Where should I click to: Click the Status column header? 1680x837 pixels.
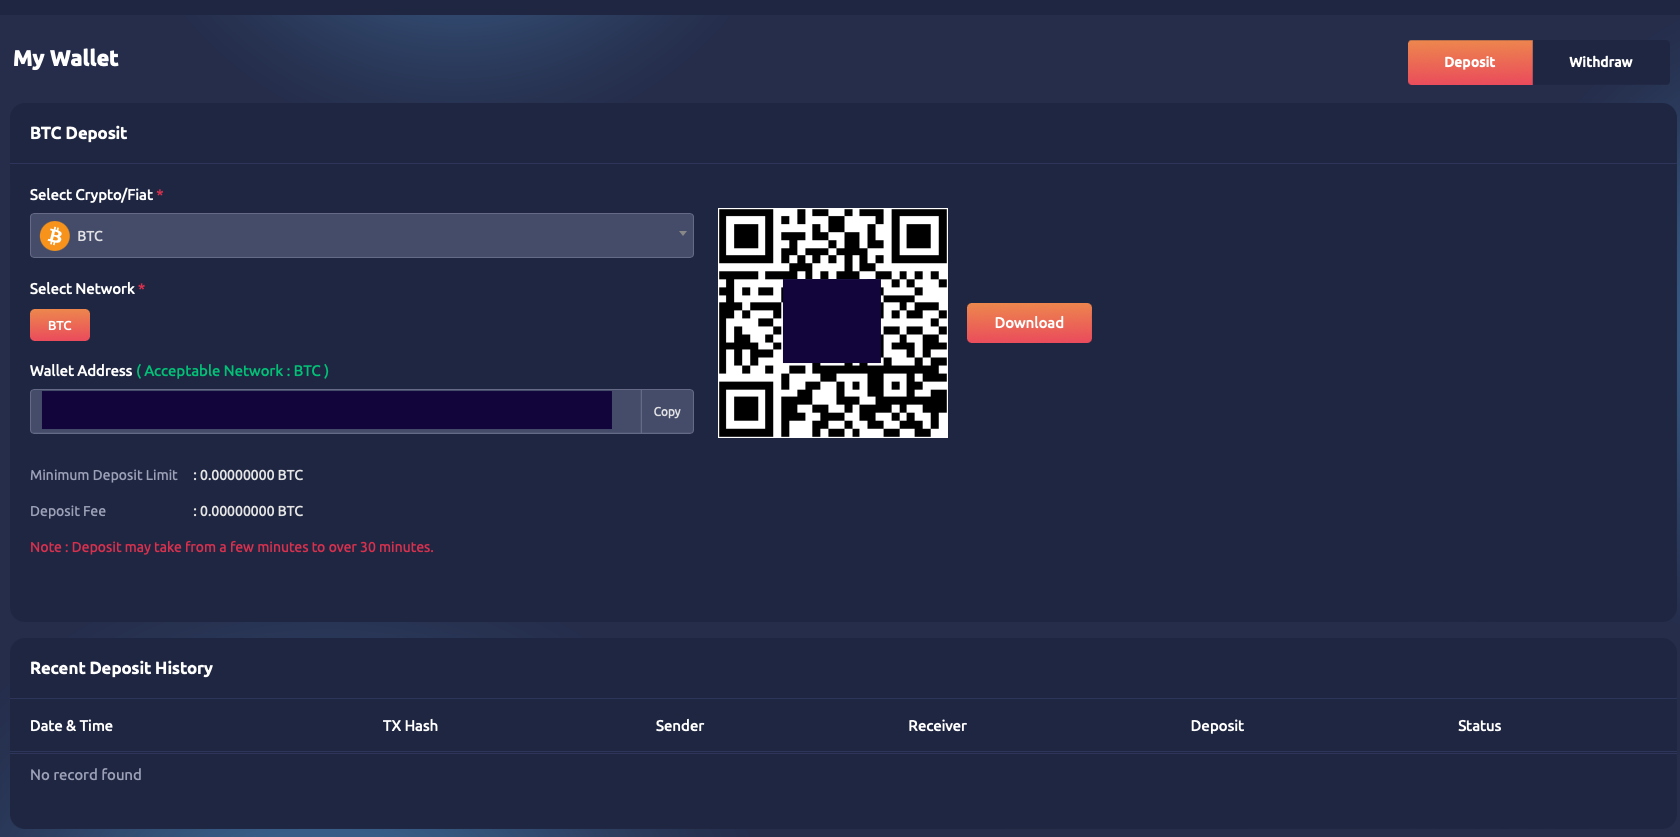(x=1479, y=726)
